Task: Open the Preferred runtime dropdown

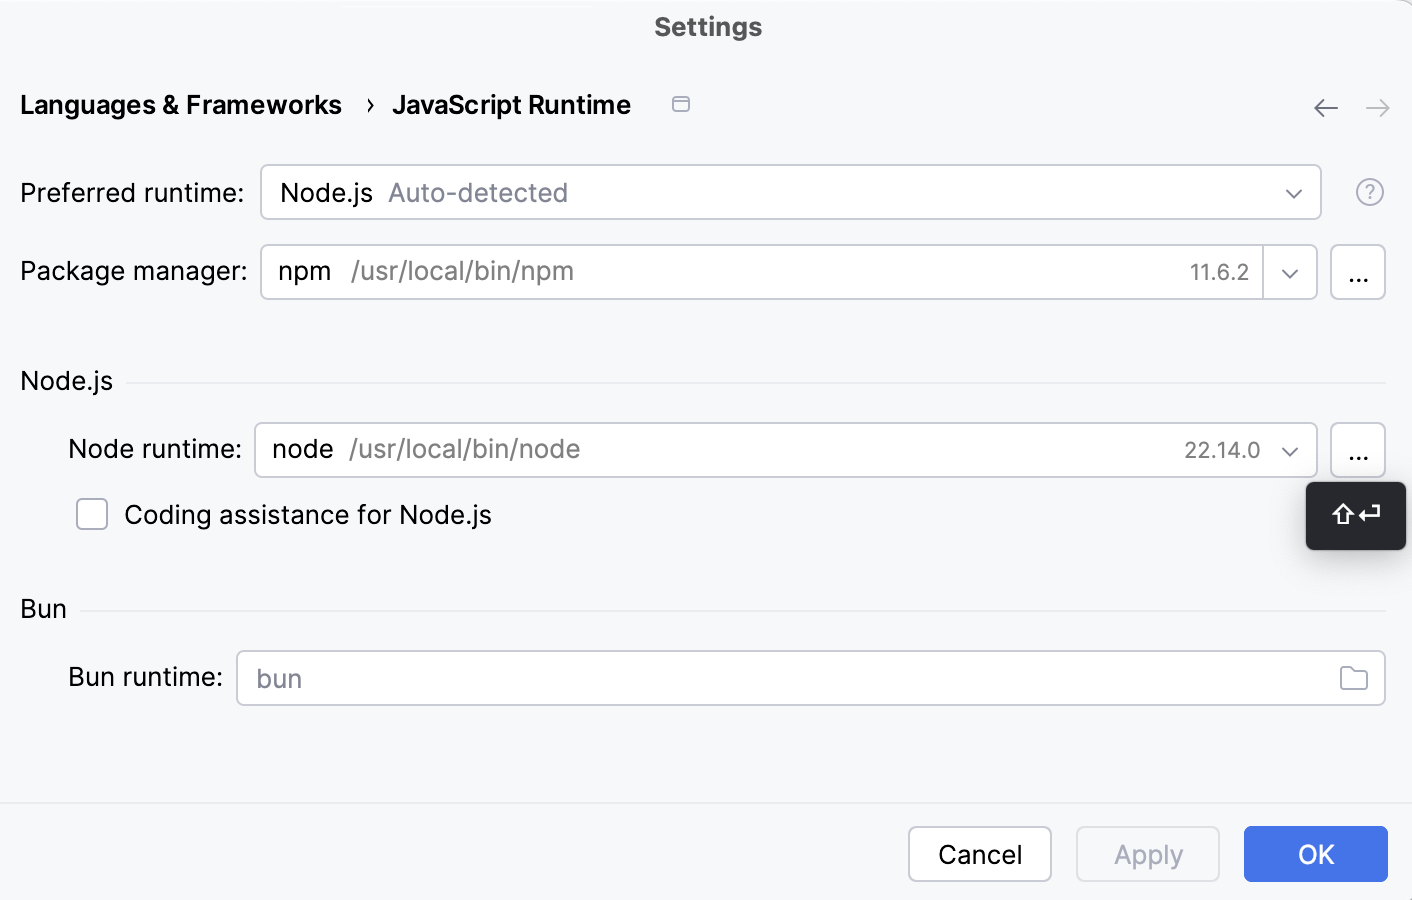Action: tap(1293, 192)
